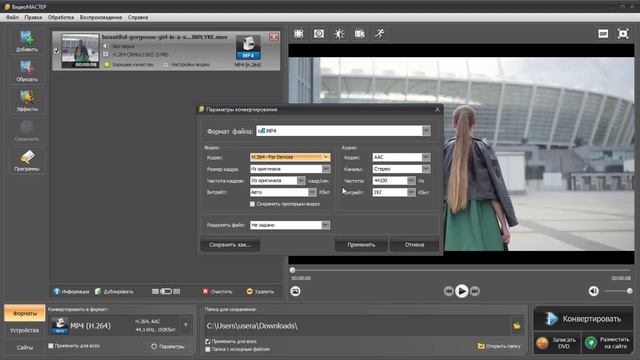
Task: Open the Разделять файл dropdown
Action: [x=290, y=225]
